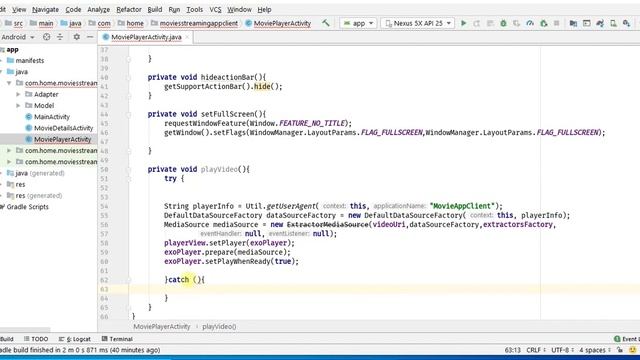Open the Project Structure icon
This screenshot has height=360, width=640.
(x=573, y=23)
